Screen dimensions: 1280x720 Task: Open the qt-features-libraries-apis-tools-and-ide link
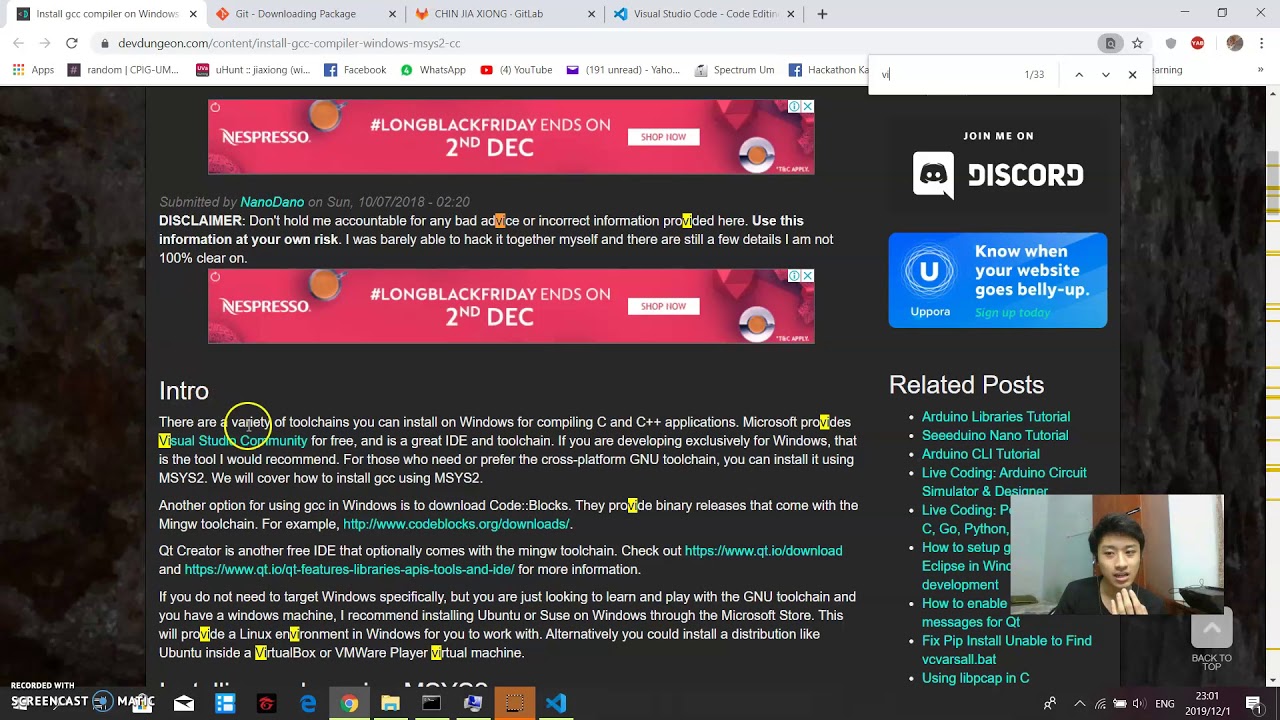tap(349, 569)
